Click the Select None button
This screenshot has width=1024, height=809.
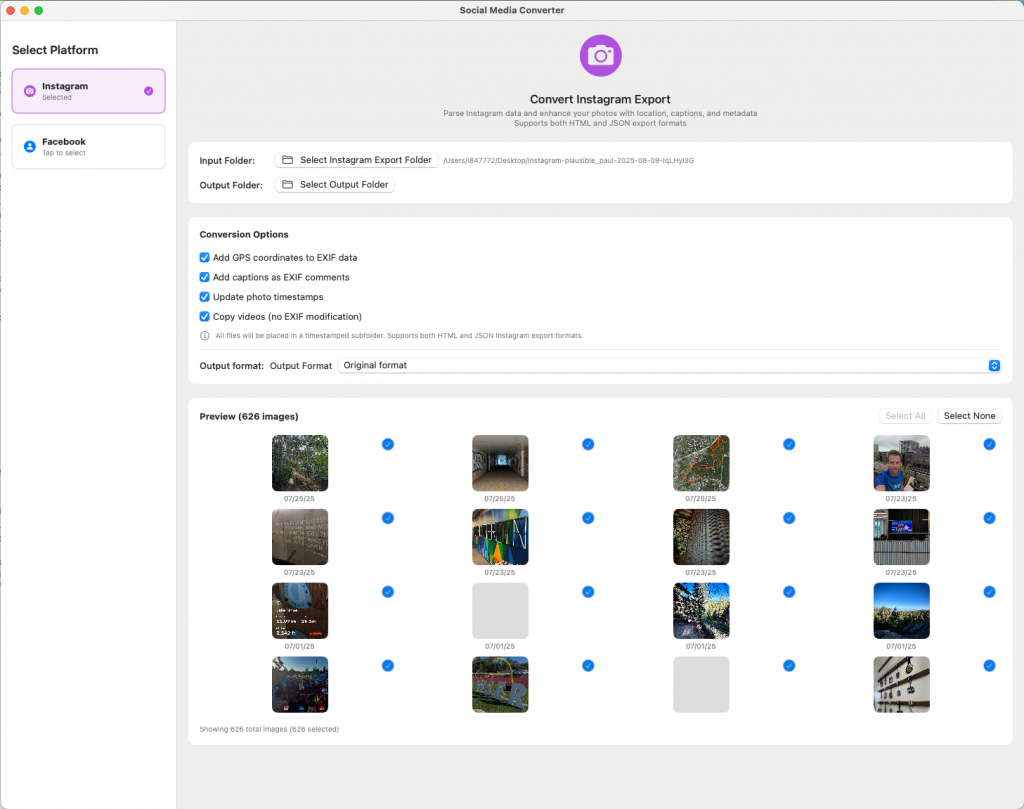point(969,416)
